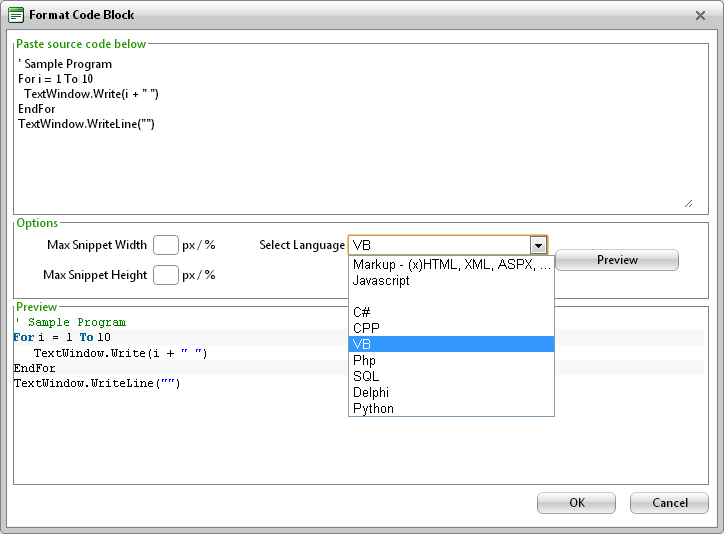Select Python from language list
The height and width of the screenshot is (534, 724).
(451, 408)
